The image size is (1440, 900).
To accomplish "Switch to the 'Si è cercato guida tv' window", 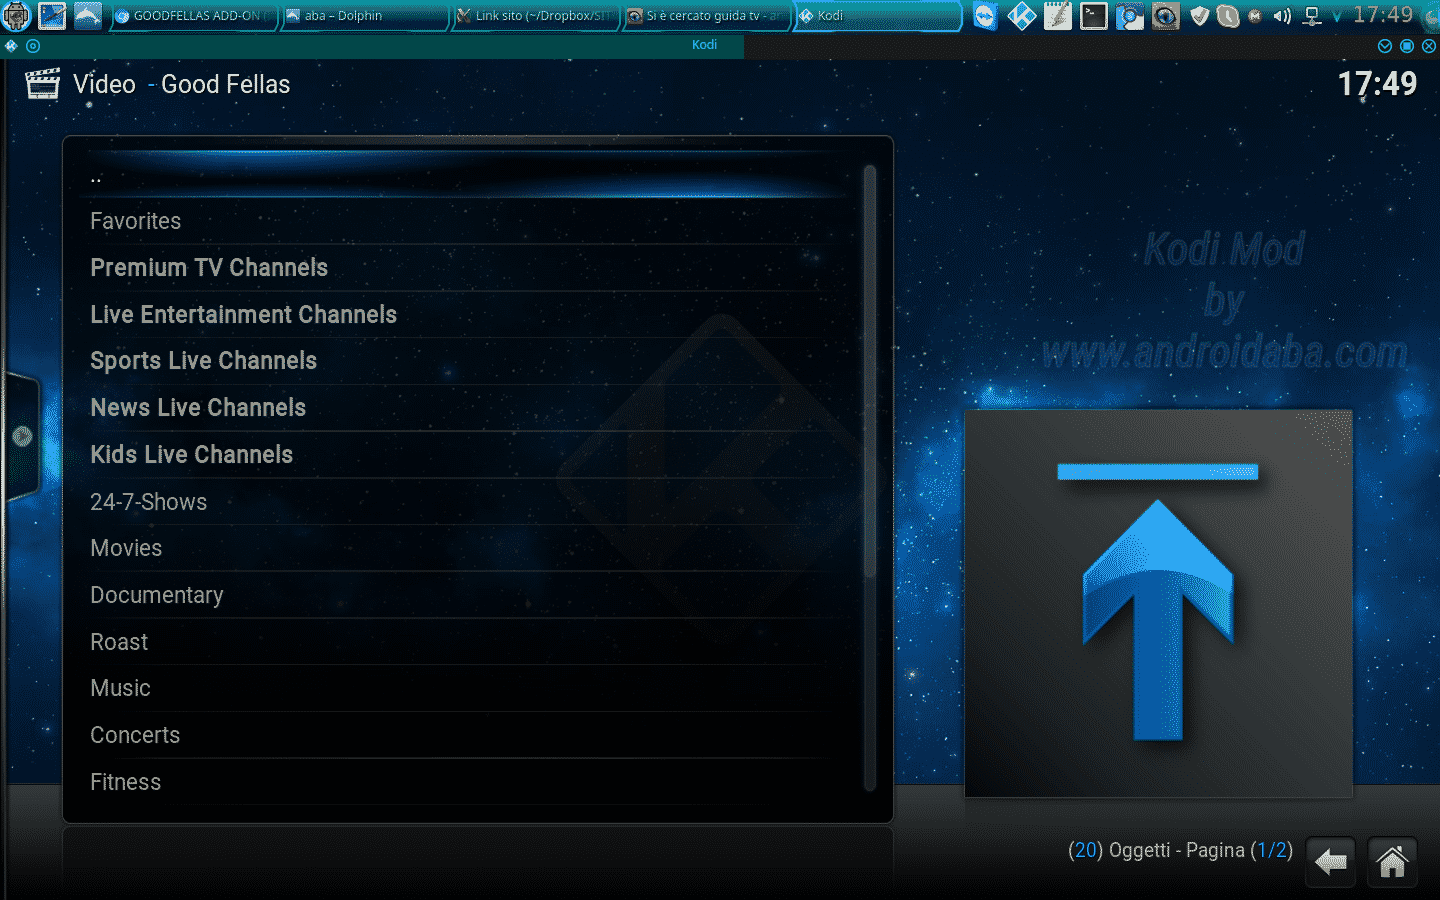I will [x=706, y=16].
